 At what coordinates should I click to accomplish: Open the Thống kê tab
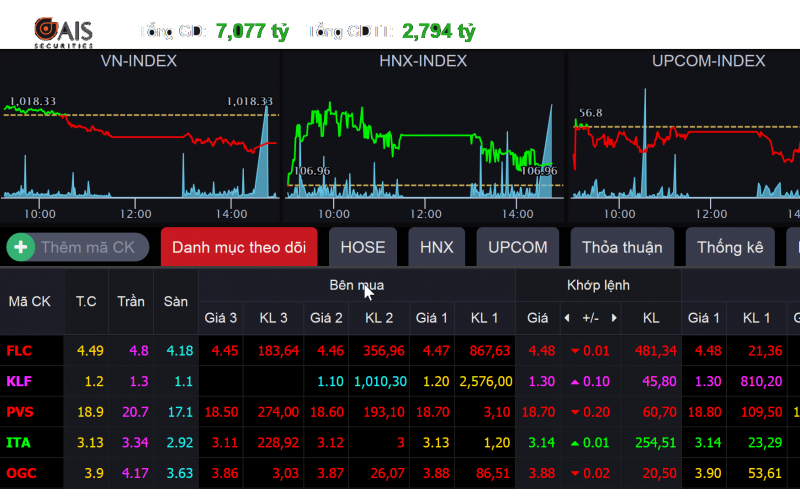click(730, 247)
